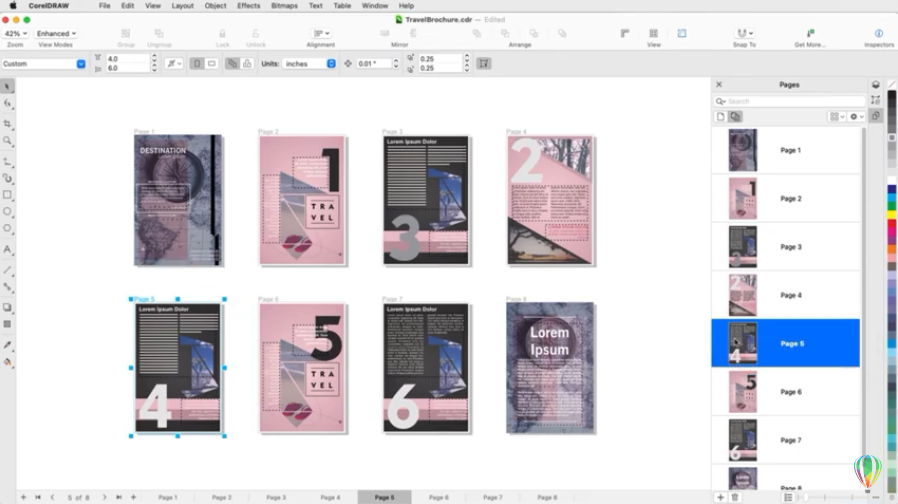Select the Interactive Fill tool
Screen dimensions: 898x504
pyautogui.click(x=7, y=362)
